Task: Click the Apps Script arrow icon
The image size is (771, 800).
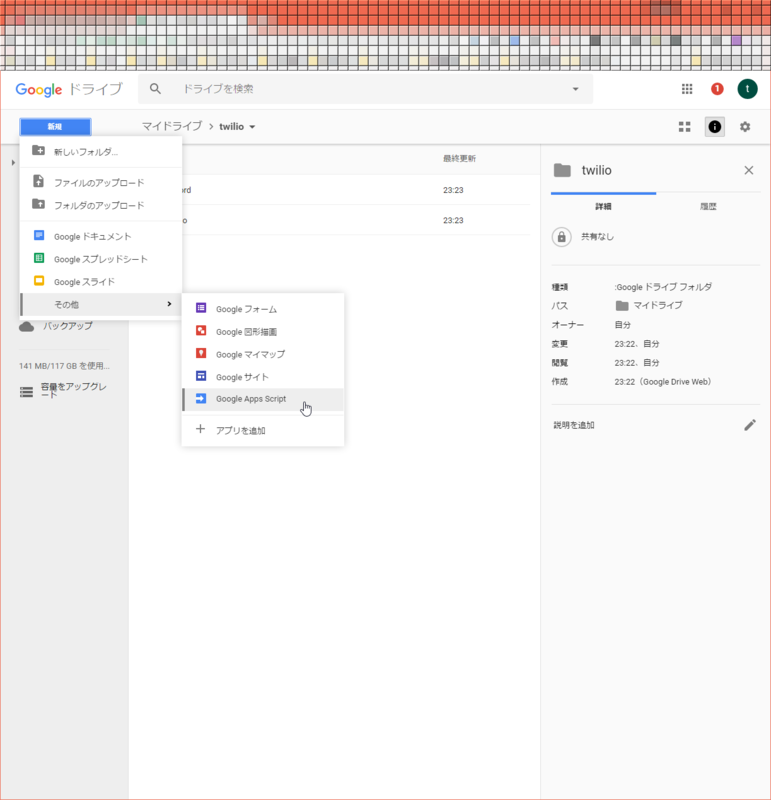Action: [x=201, y=398]
